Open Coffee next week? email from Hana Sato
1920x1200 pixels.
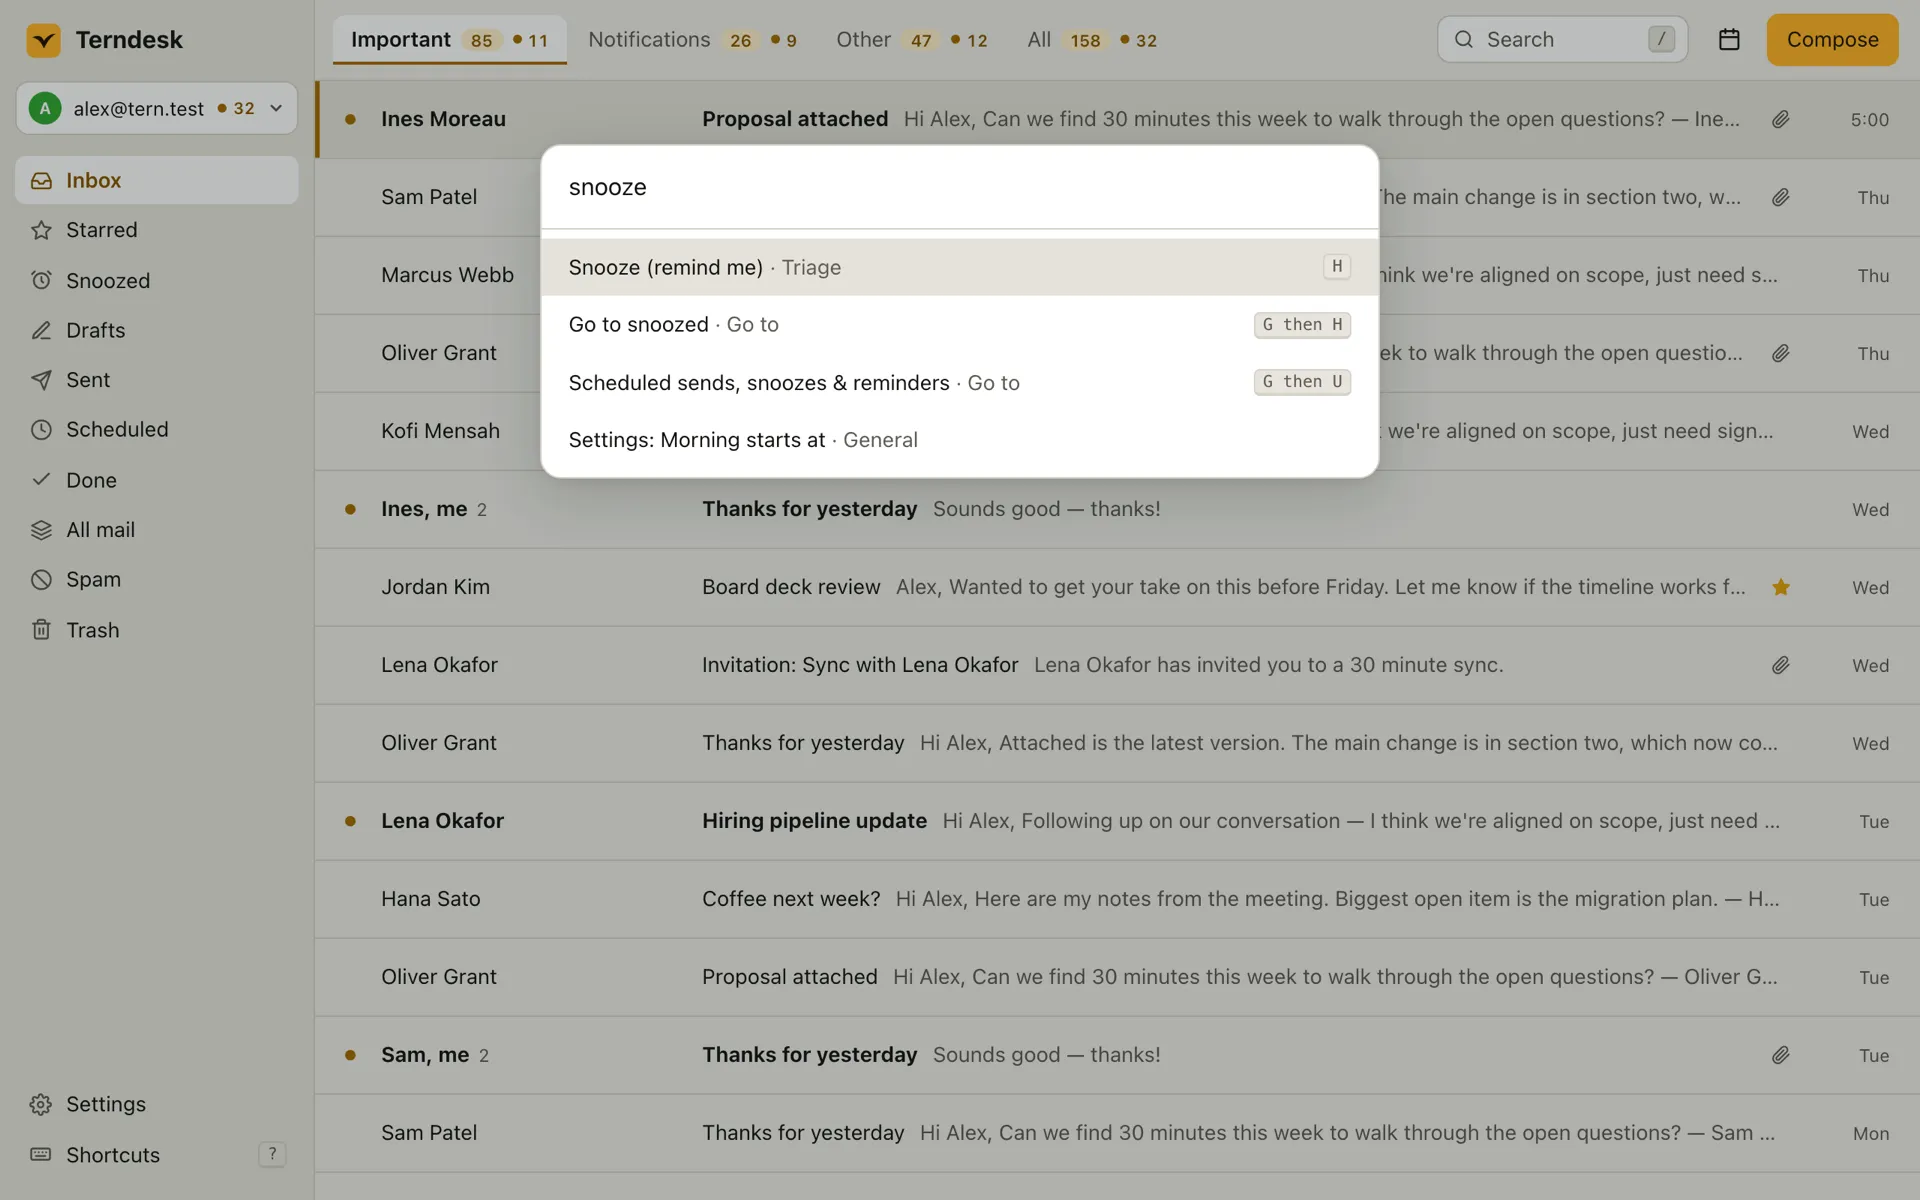tap(1118, 899)
